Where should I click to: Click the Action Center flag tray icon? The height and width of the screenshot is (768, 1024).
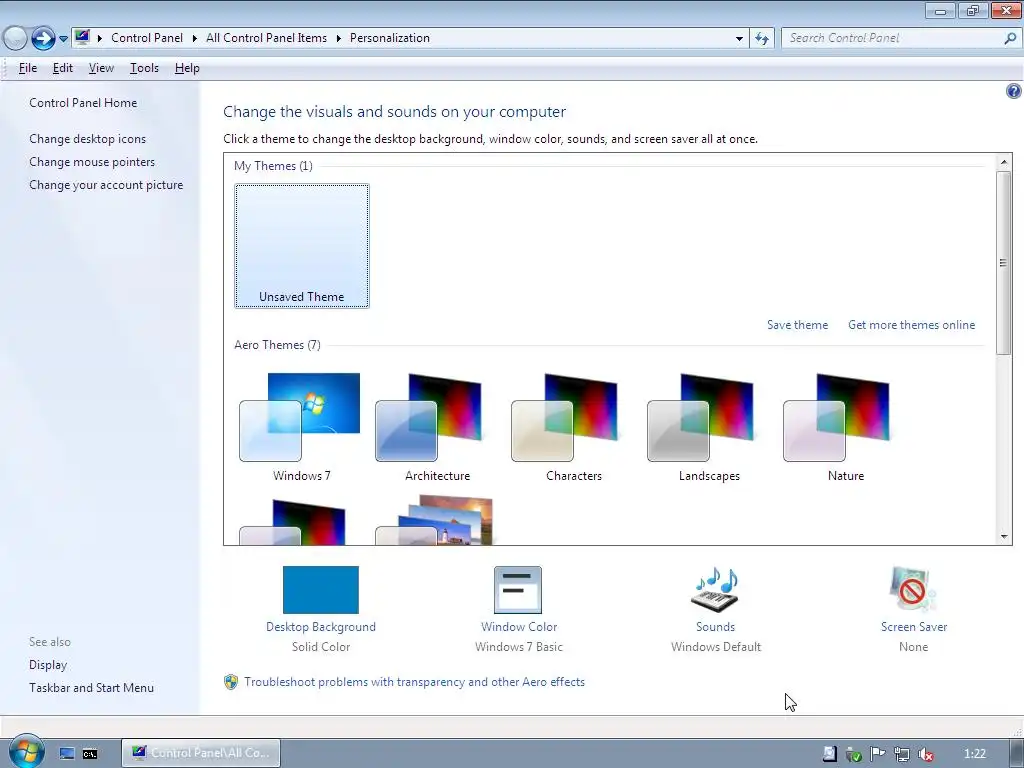point(878,754)
